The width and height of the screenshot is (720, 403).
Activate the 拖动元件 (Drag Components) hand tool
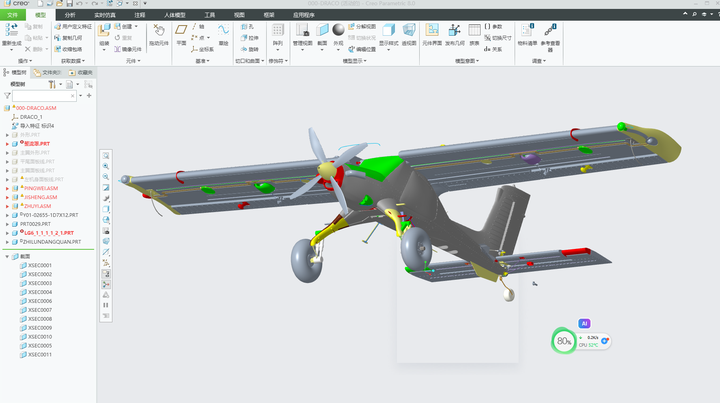pos(159,31)
